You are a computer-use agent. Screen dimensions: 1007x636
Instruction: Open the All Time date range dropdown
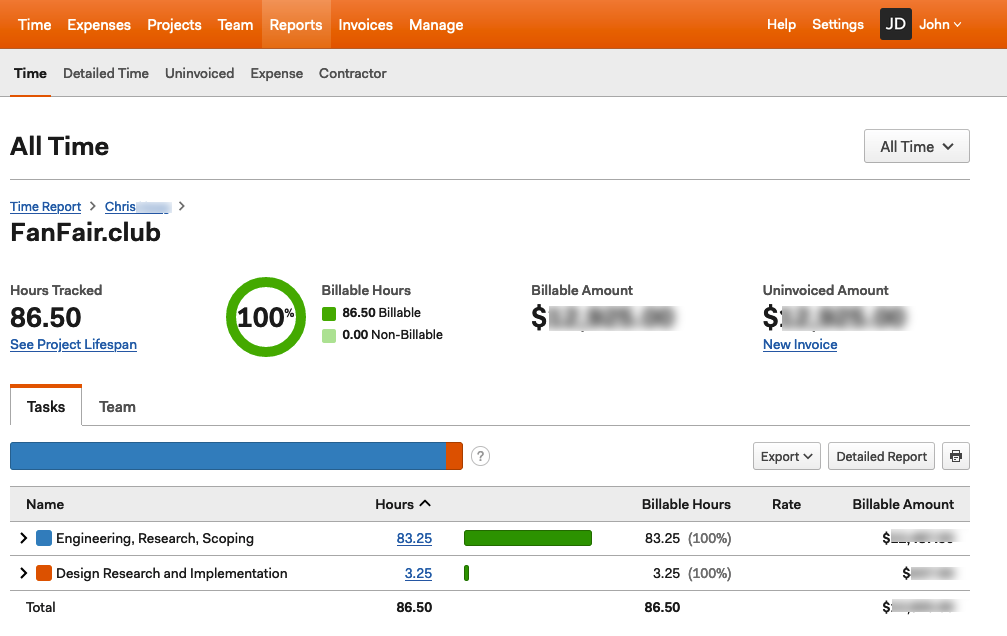pos(916,146)
